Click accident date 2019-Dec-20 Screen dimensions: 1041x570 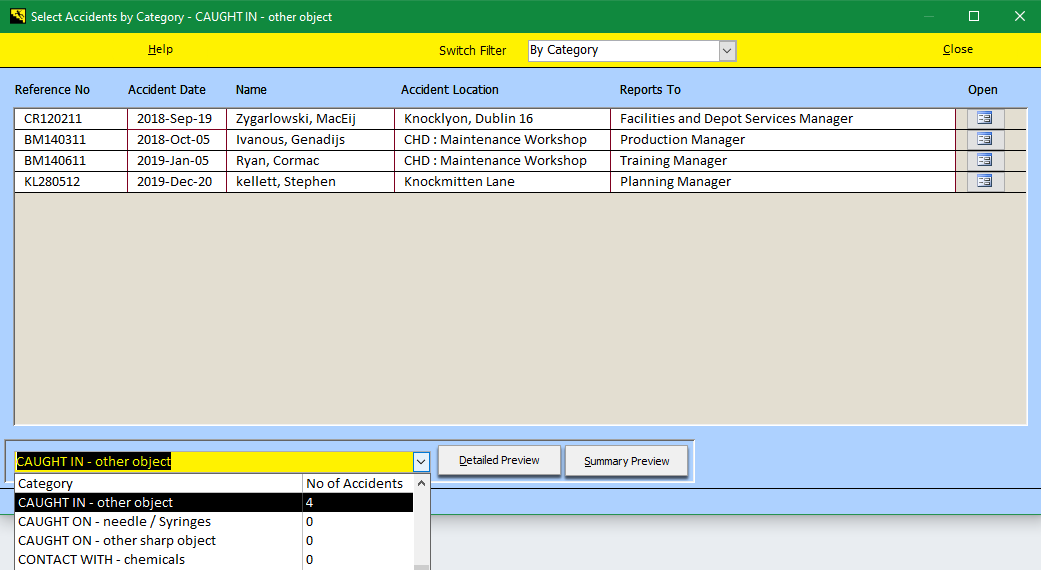pos(177,182)
